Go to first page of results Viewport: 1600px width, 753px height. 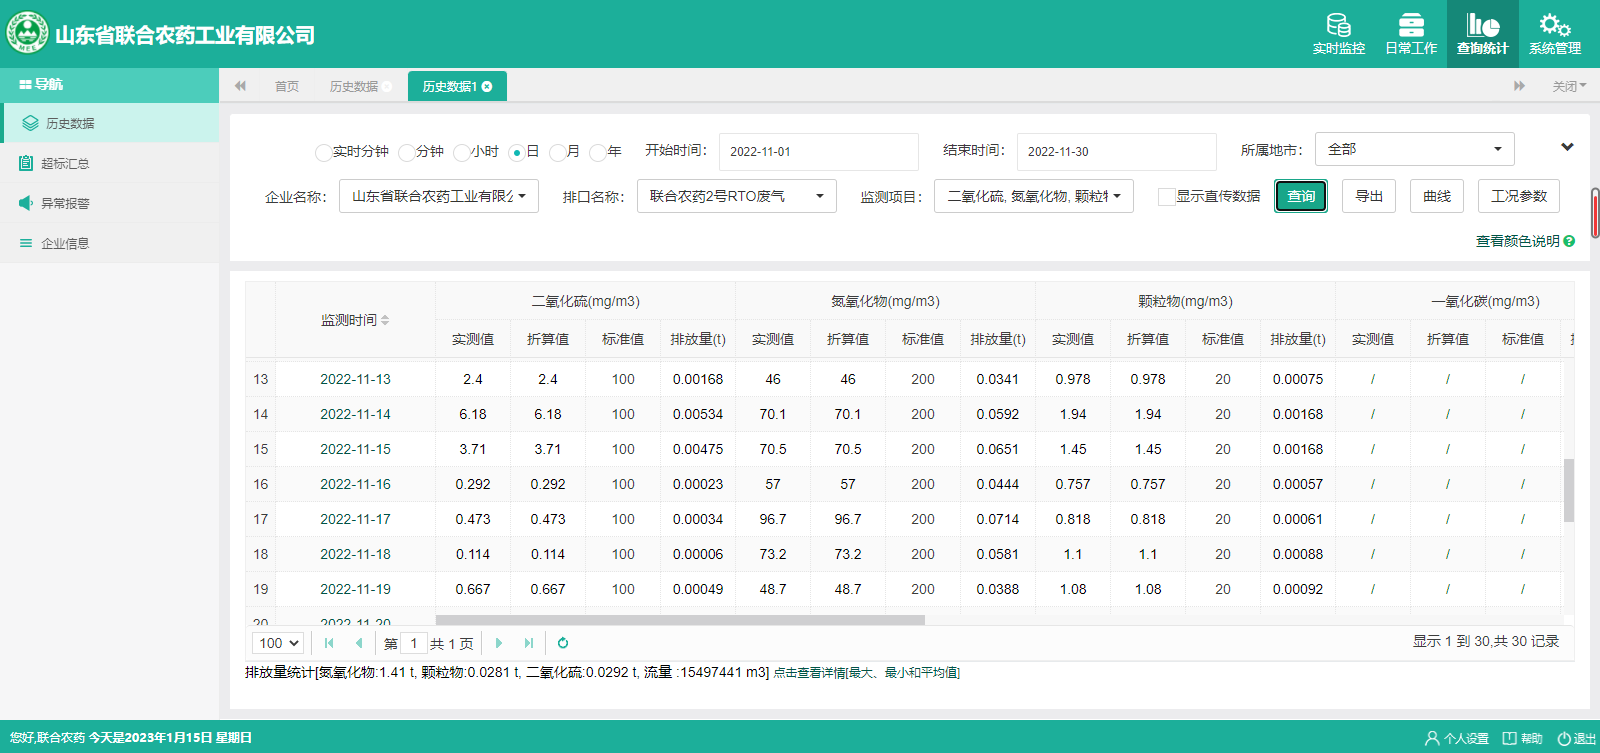pyautogui.click(x=329, y=643)
